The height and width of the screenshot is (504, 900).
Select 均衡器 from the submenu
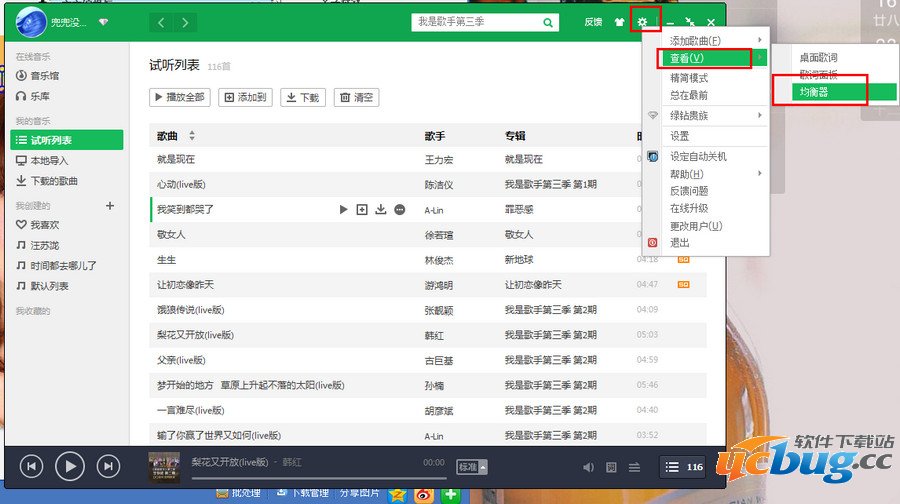[844, 92]
